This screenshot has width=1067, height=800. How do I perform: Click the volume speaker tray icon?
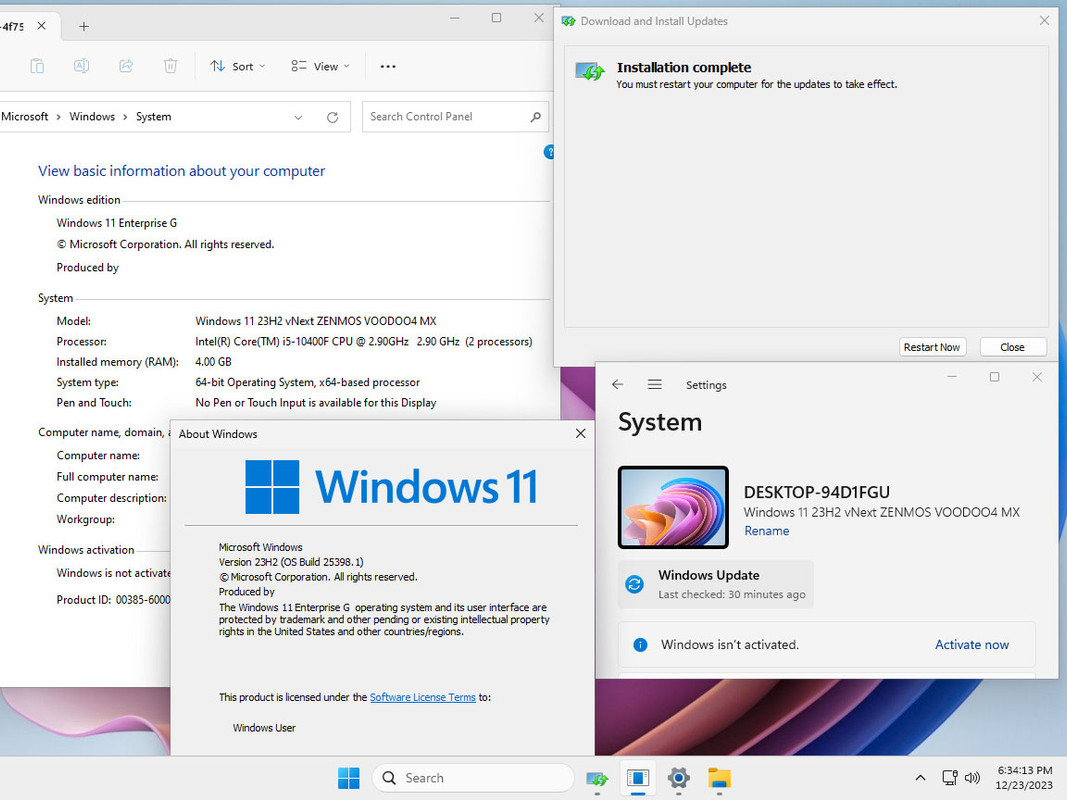[972, 778]
